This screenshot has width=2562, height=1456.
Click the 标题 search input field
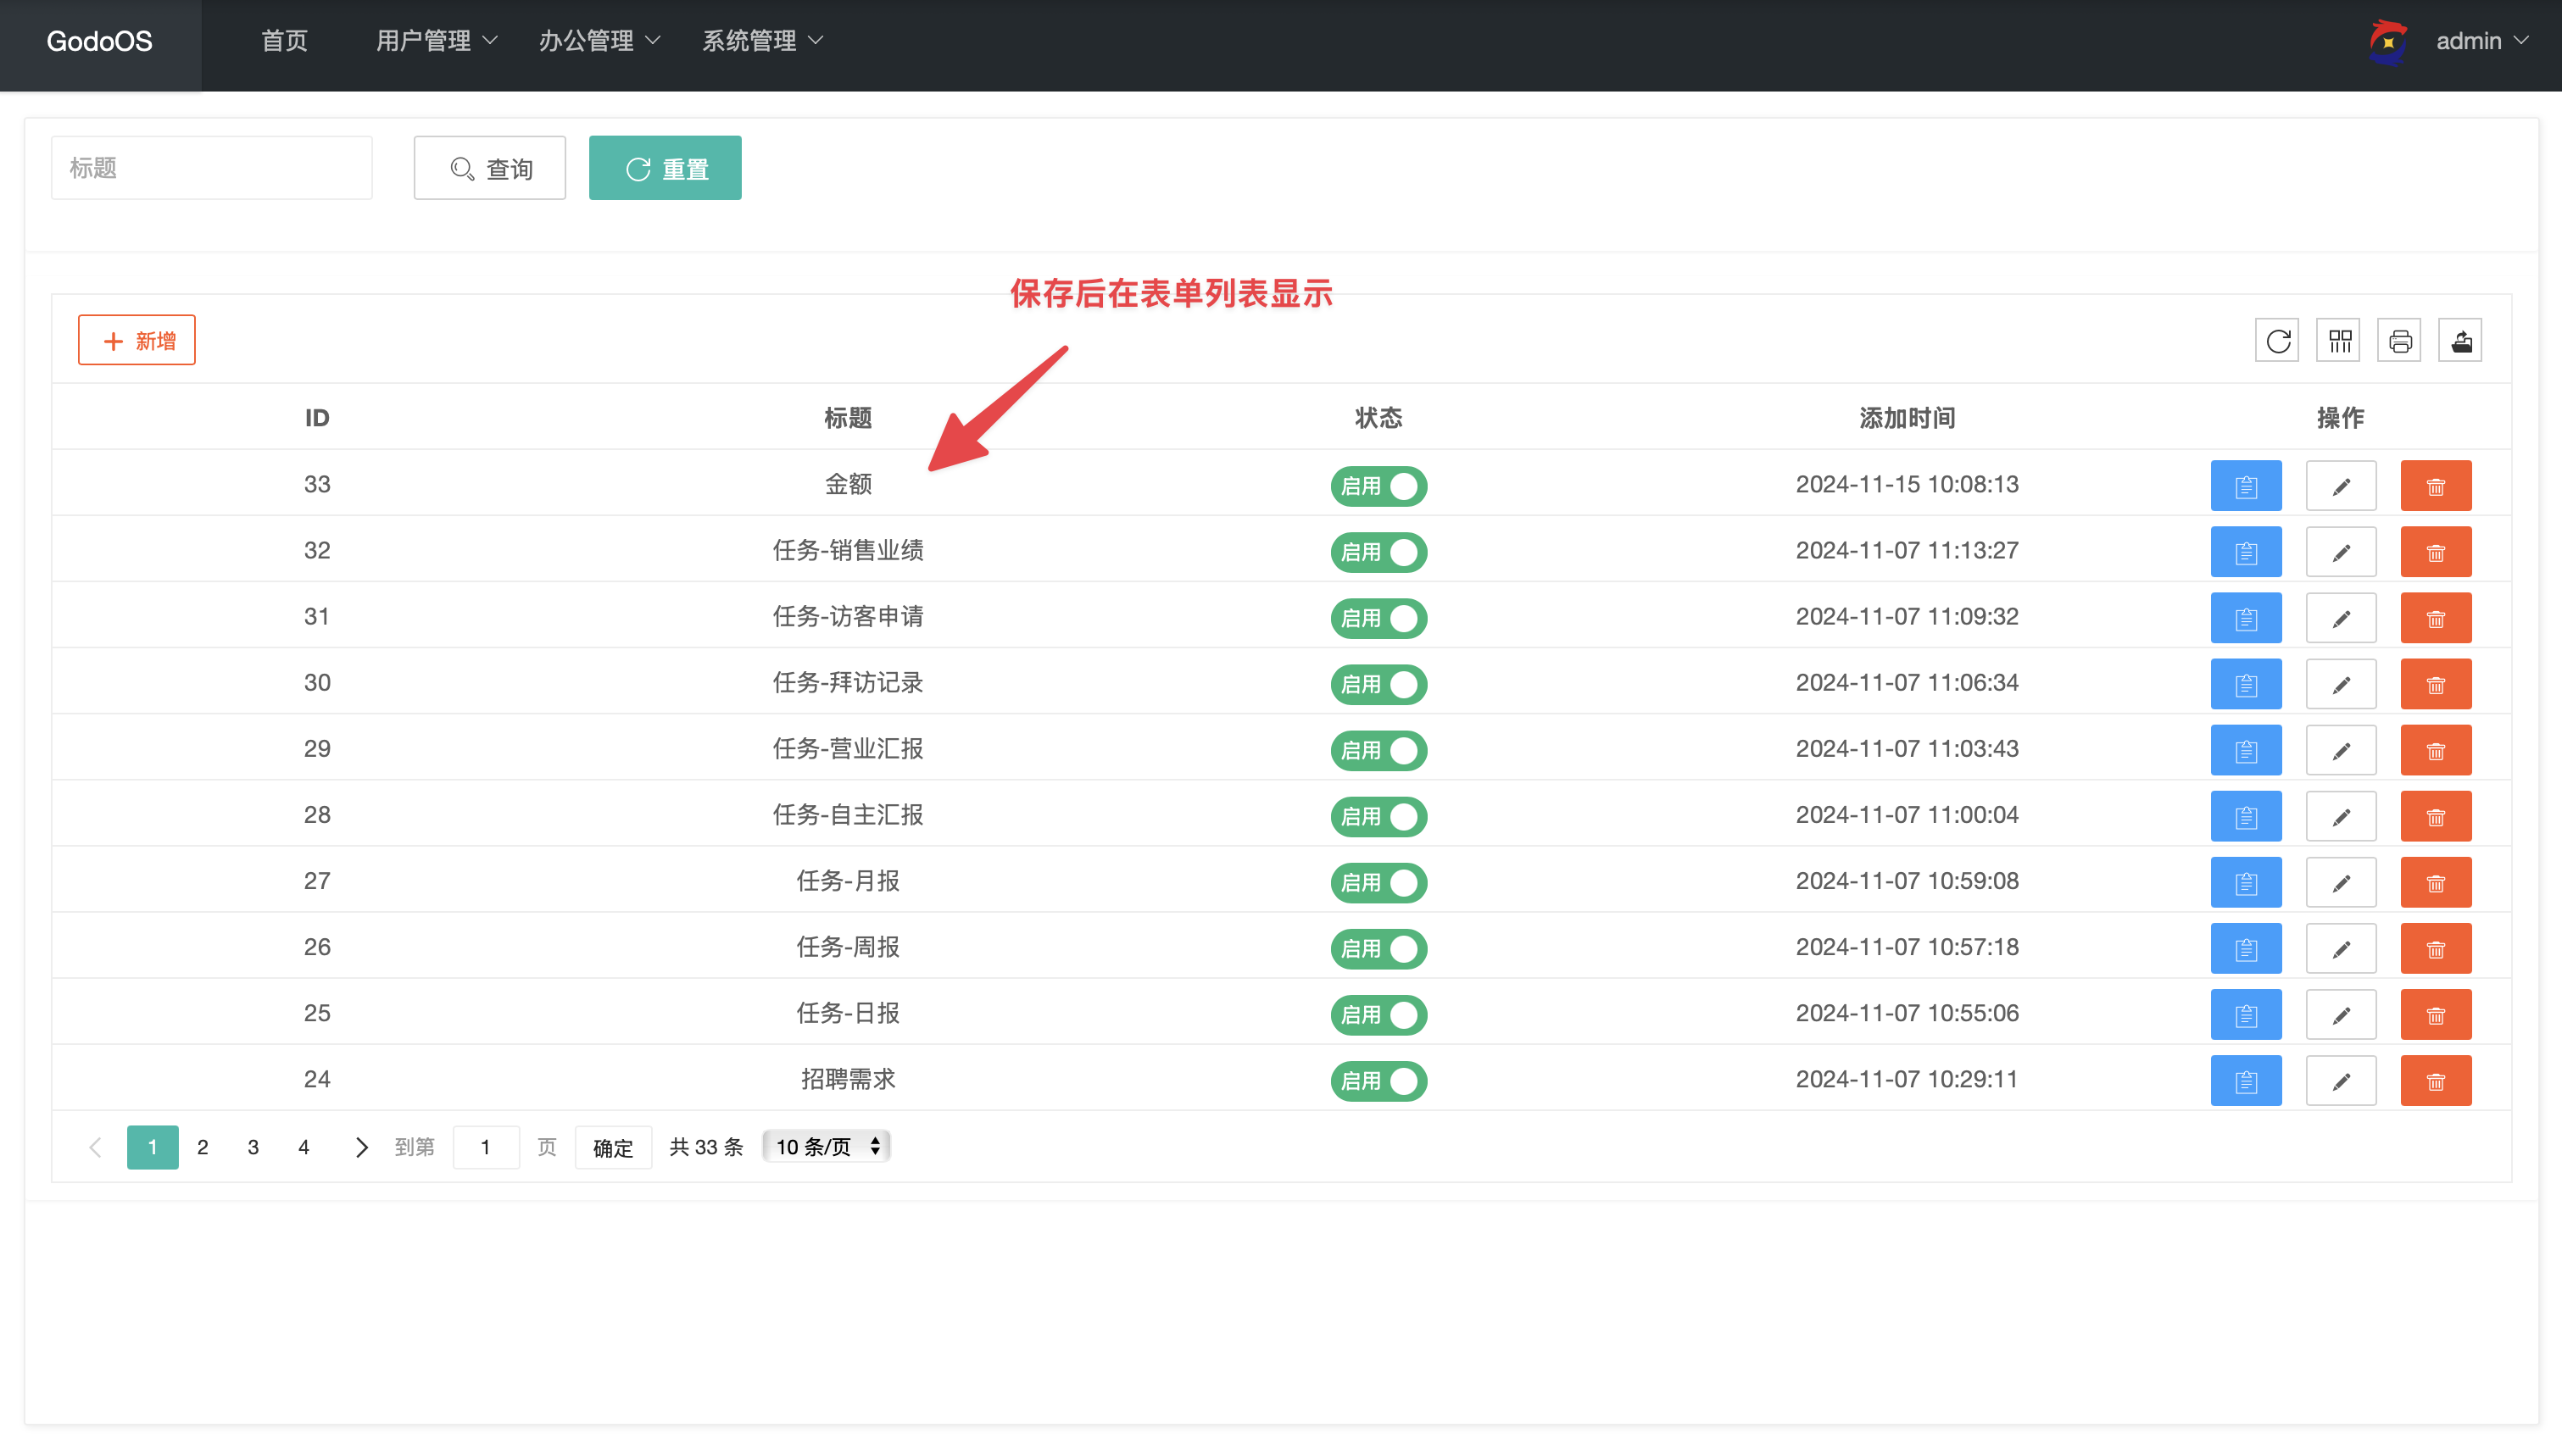click(211, 167)
